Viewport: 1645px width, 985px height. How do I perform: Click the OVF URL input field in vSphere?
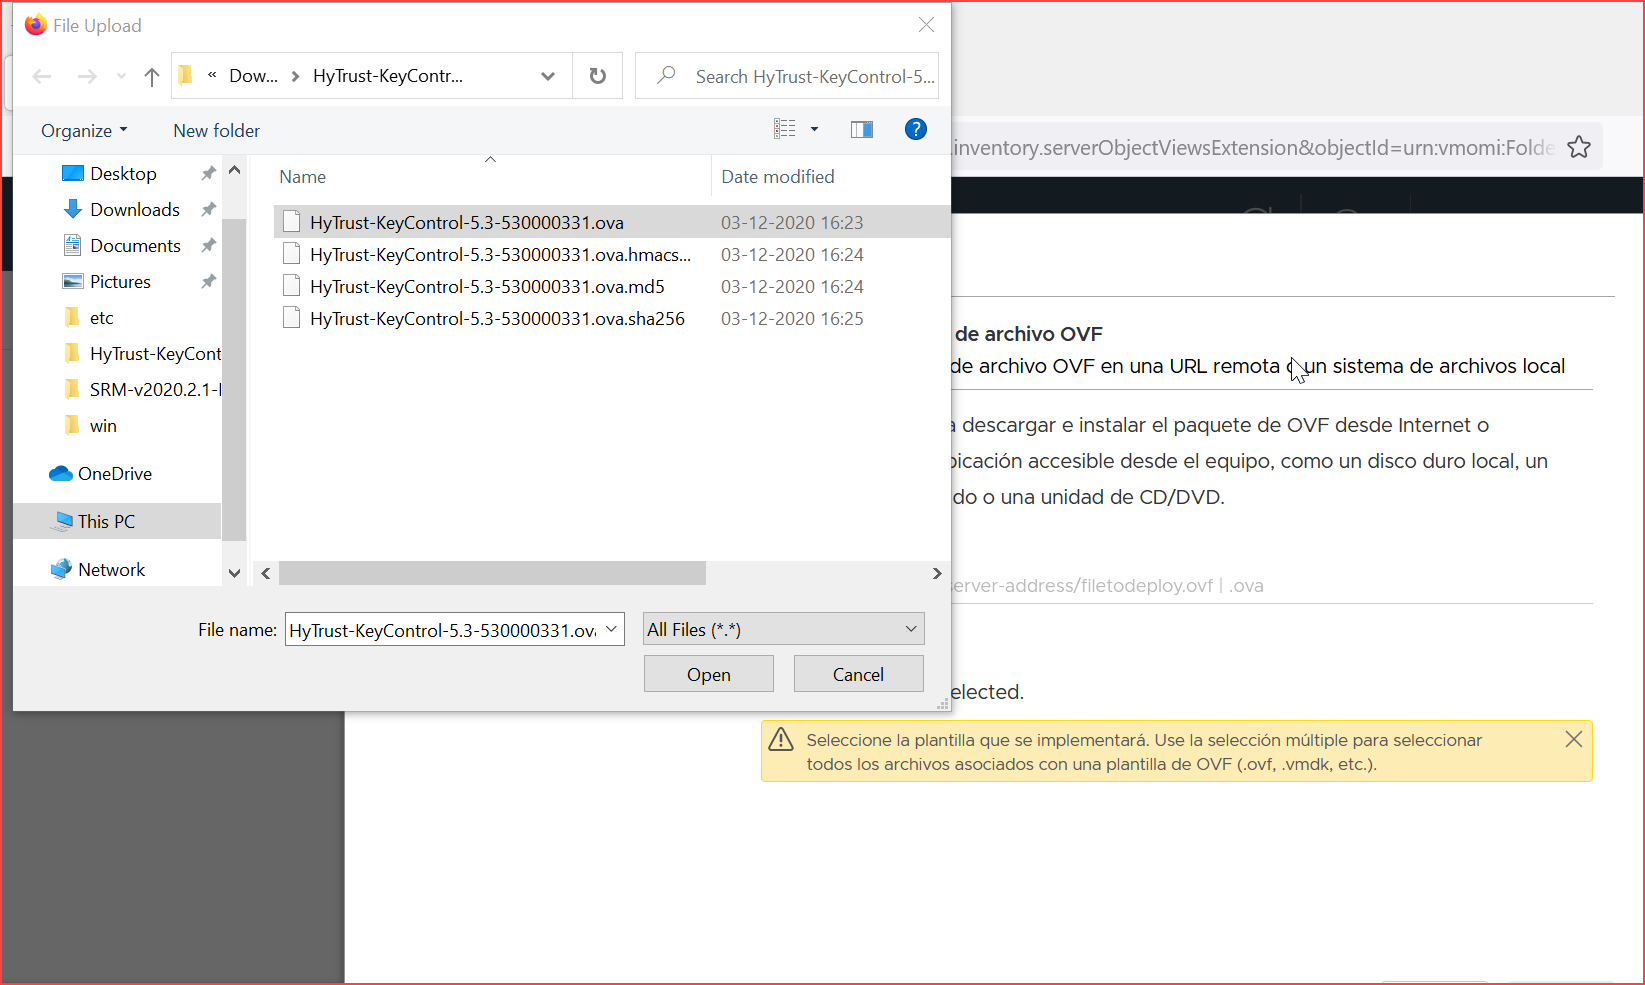pos(1270,586)
